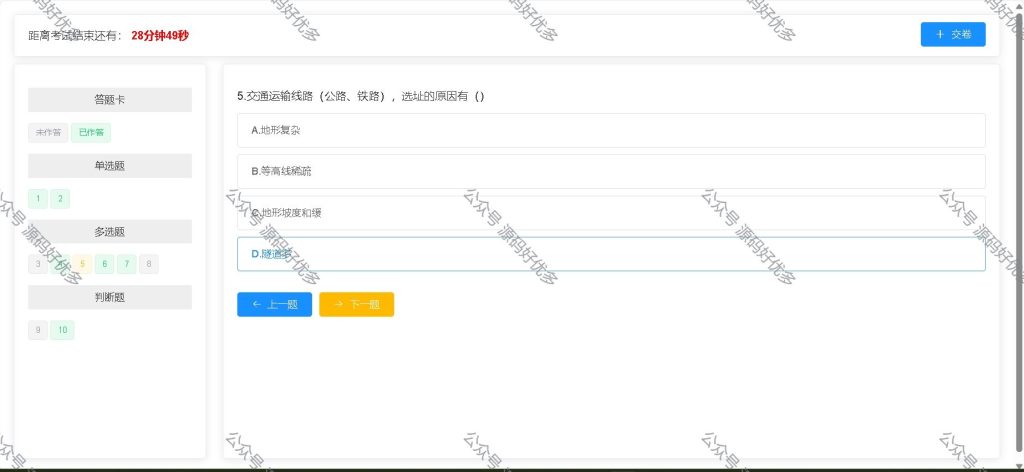This screenshot has height=472, width=1024.
Task: Click the left arrow icon on 上一题
Action: click(256, 304)
